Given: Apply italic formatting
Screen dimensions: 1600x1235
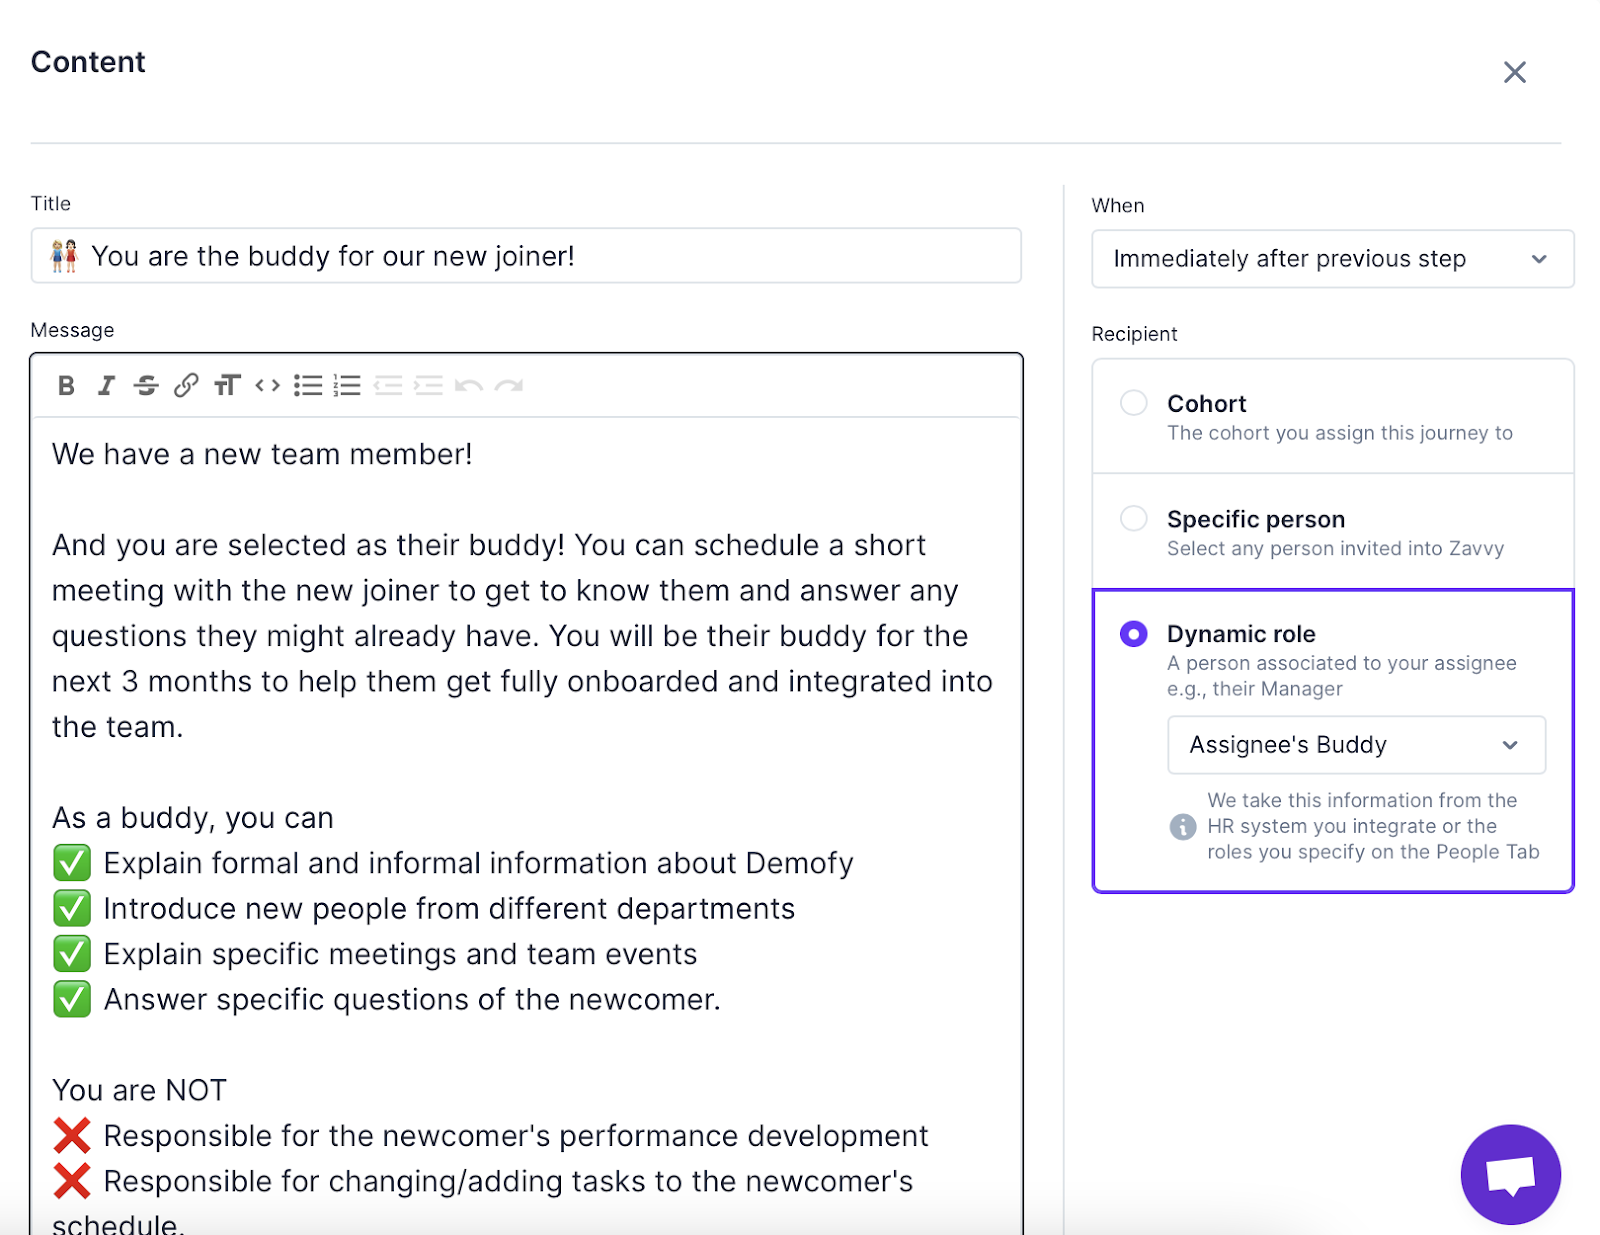Looking at the screenshot, I should coord(106,386).
